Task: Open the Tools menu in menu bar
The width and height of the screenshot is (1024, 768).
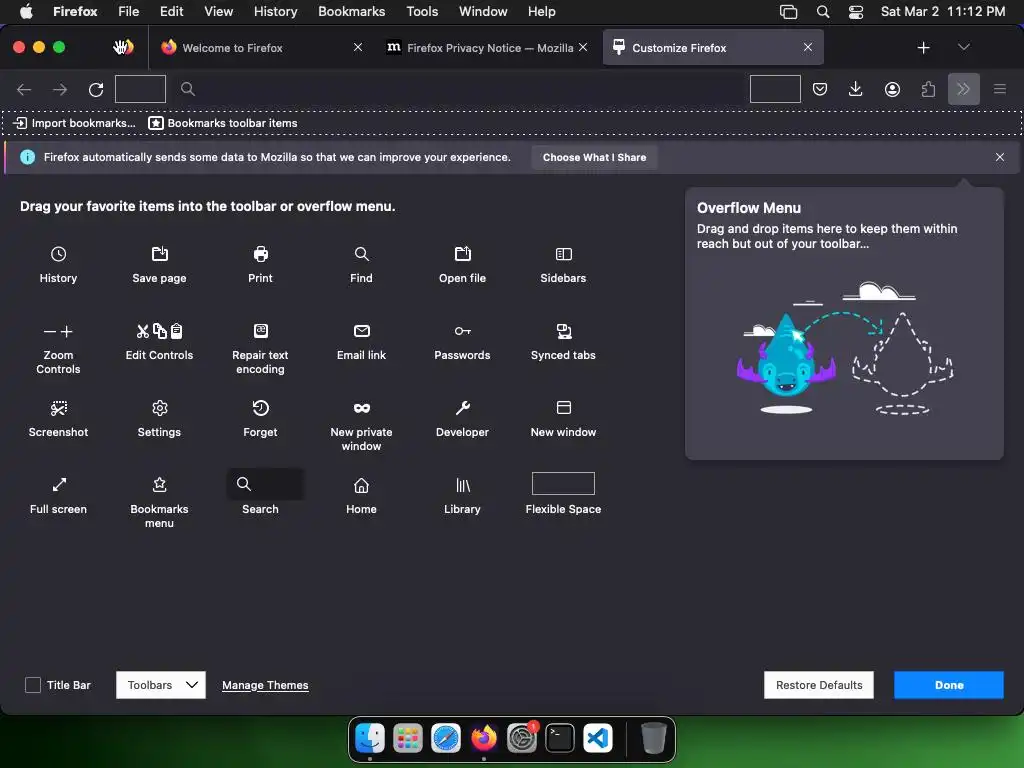Action: click(422, 11)
